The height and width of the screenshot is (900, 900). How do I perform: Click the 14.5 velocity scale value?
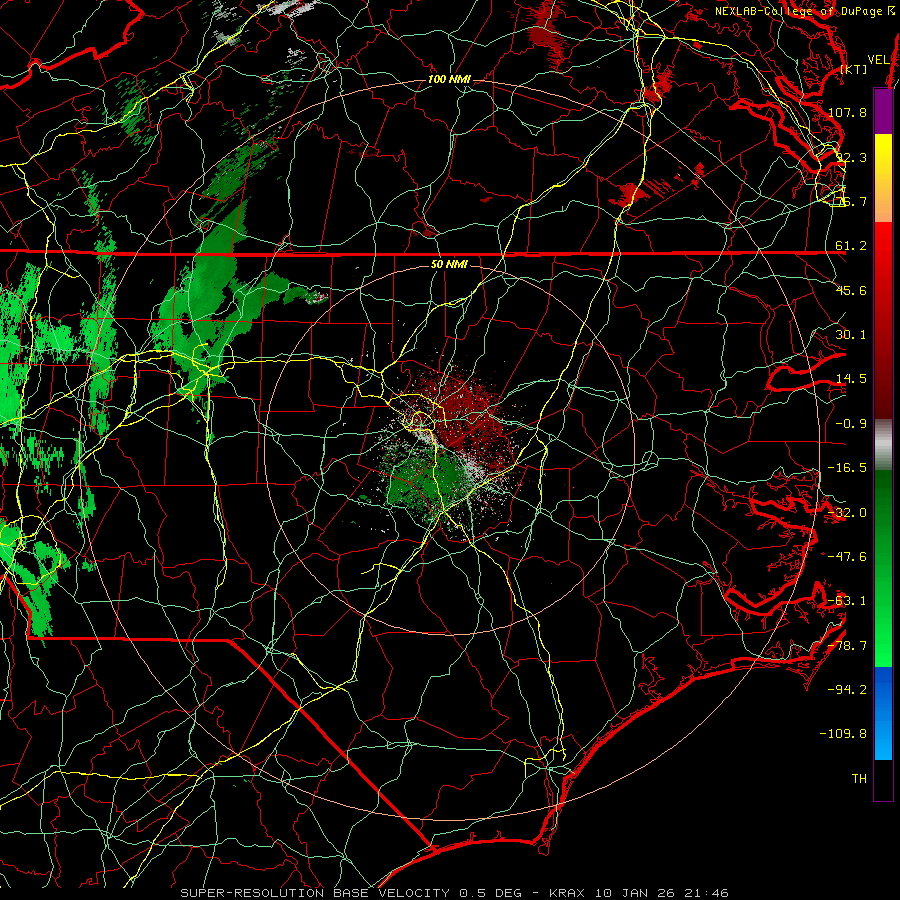(x=851, y=379)
